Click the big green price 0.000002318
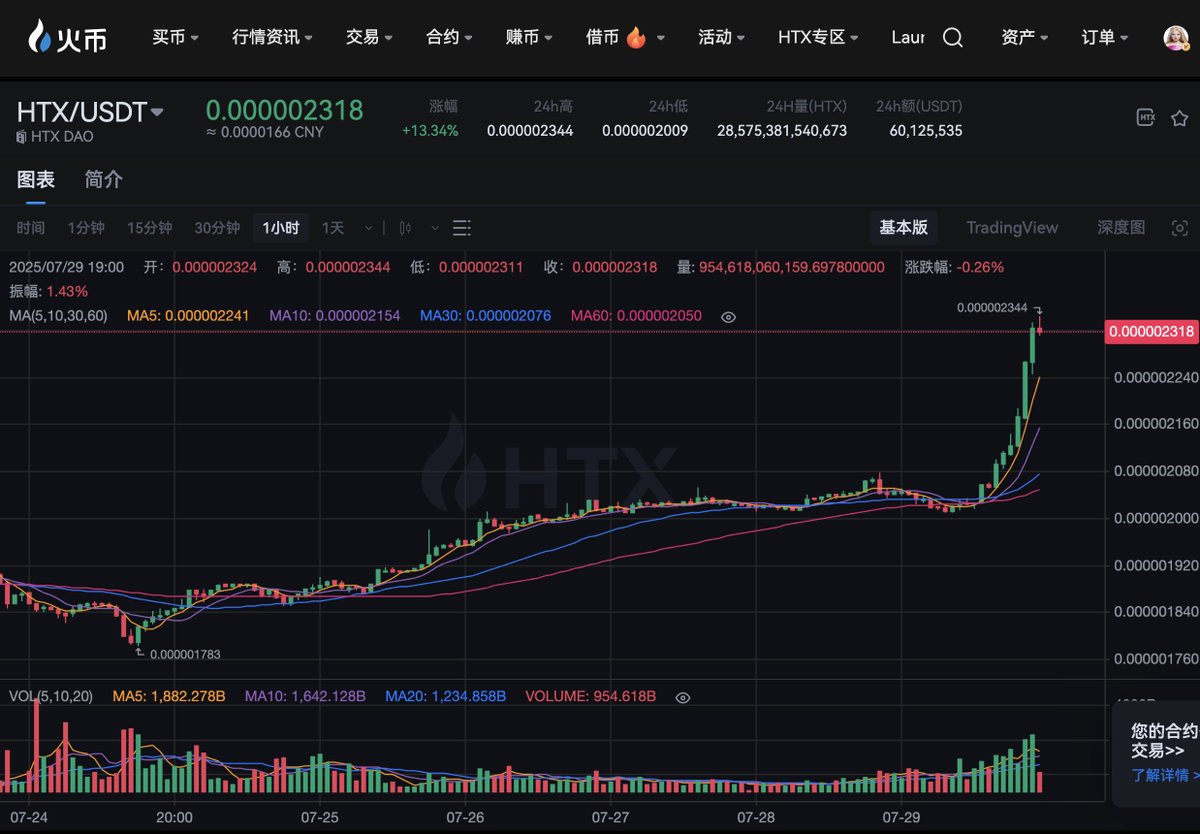 point(285,109)
